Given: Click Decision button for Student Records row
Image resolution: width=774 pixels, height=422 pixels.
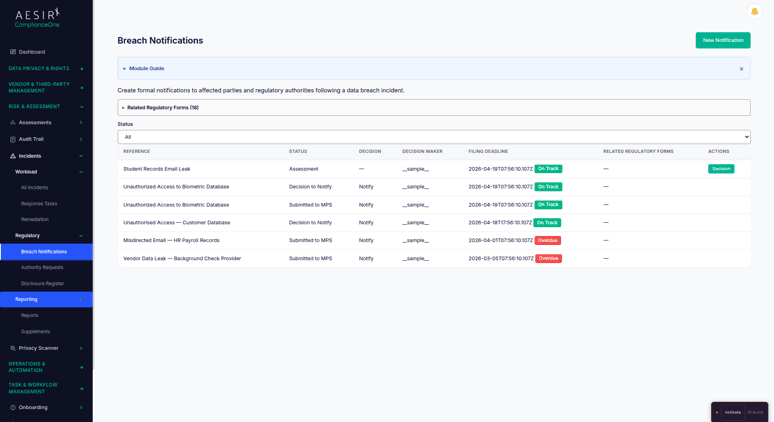Looking at the screenshot, I should tap(721, 169).
